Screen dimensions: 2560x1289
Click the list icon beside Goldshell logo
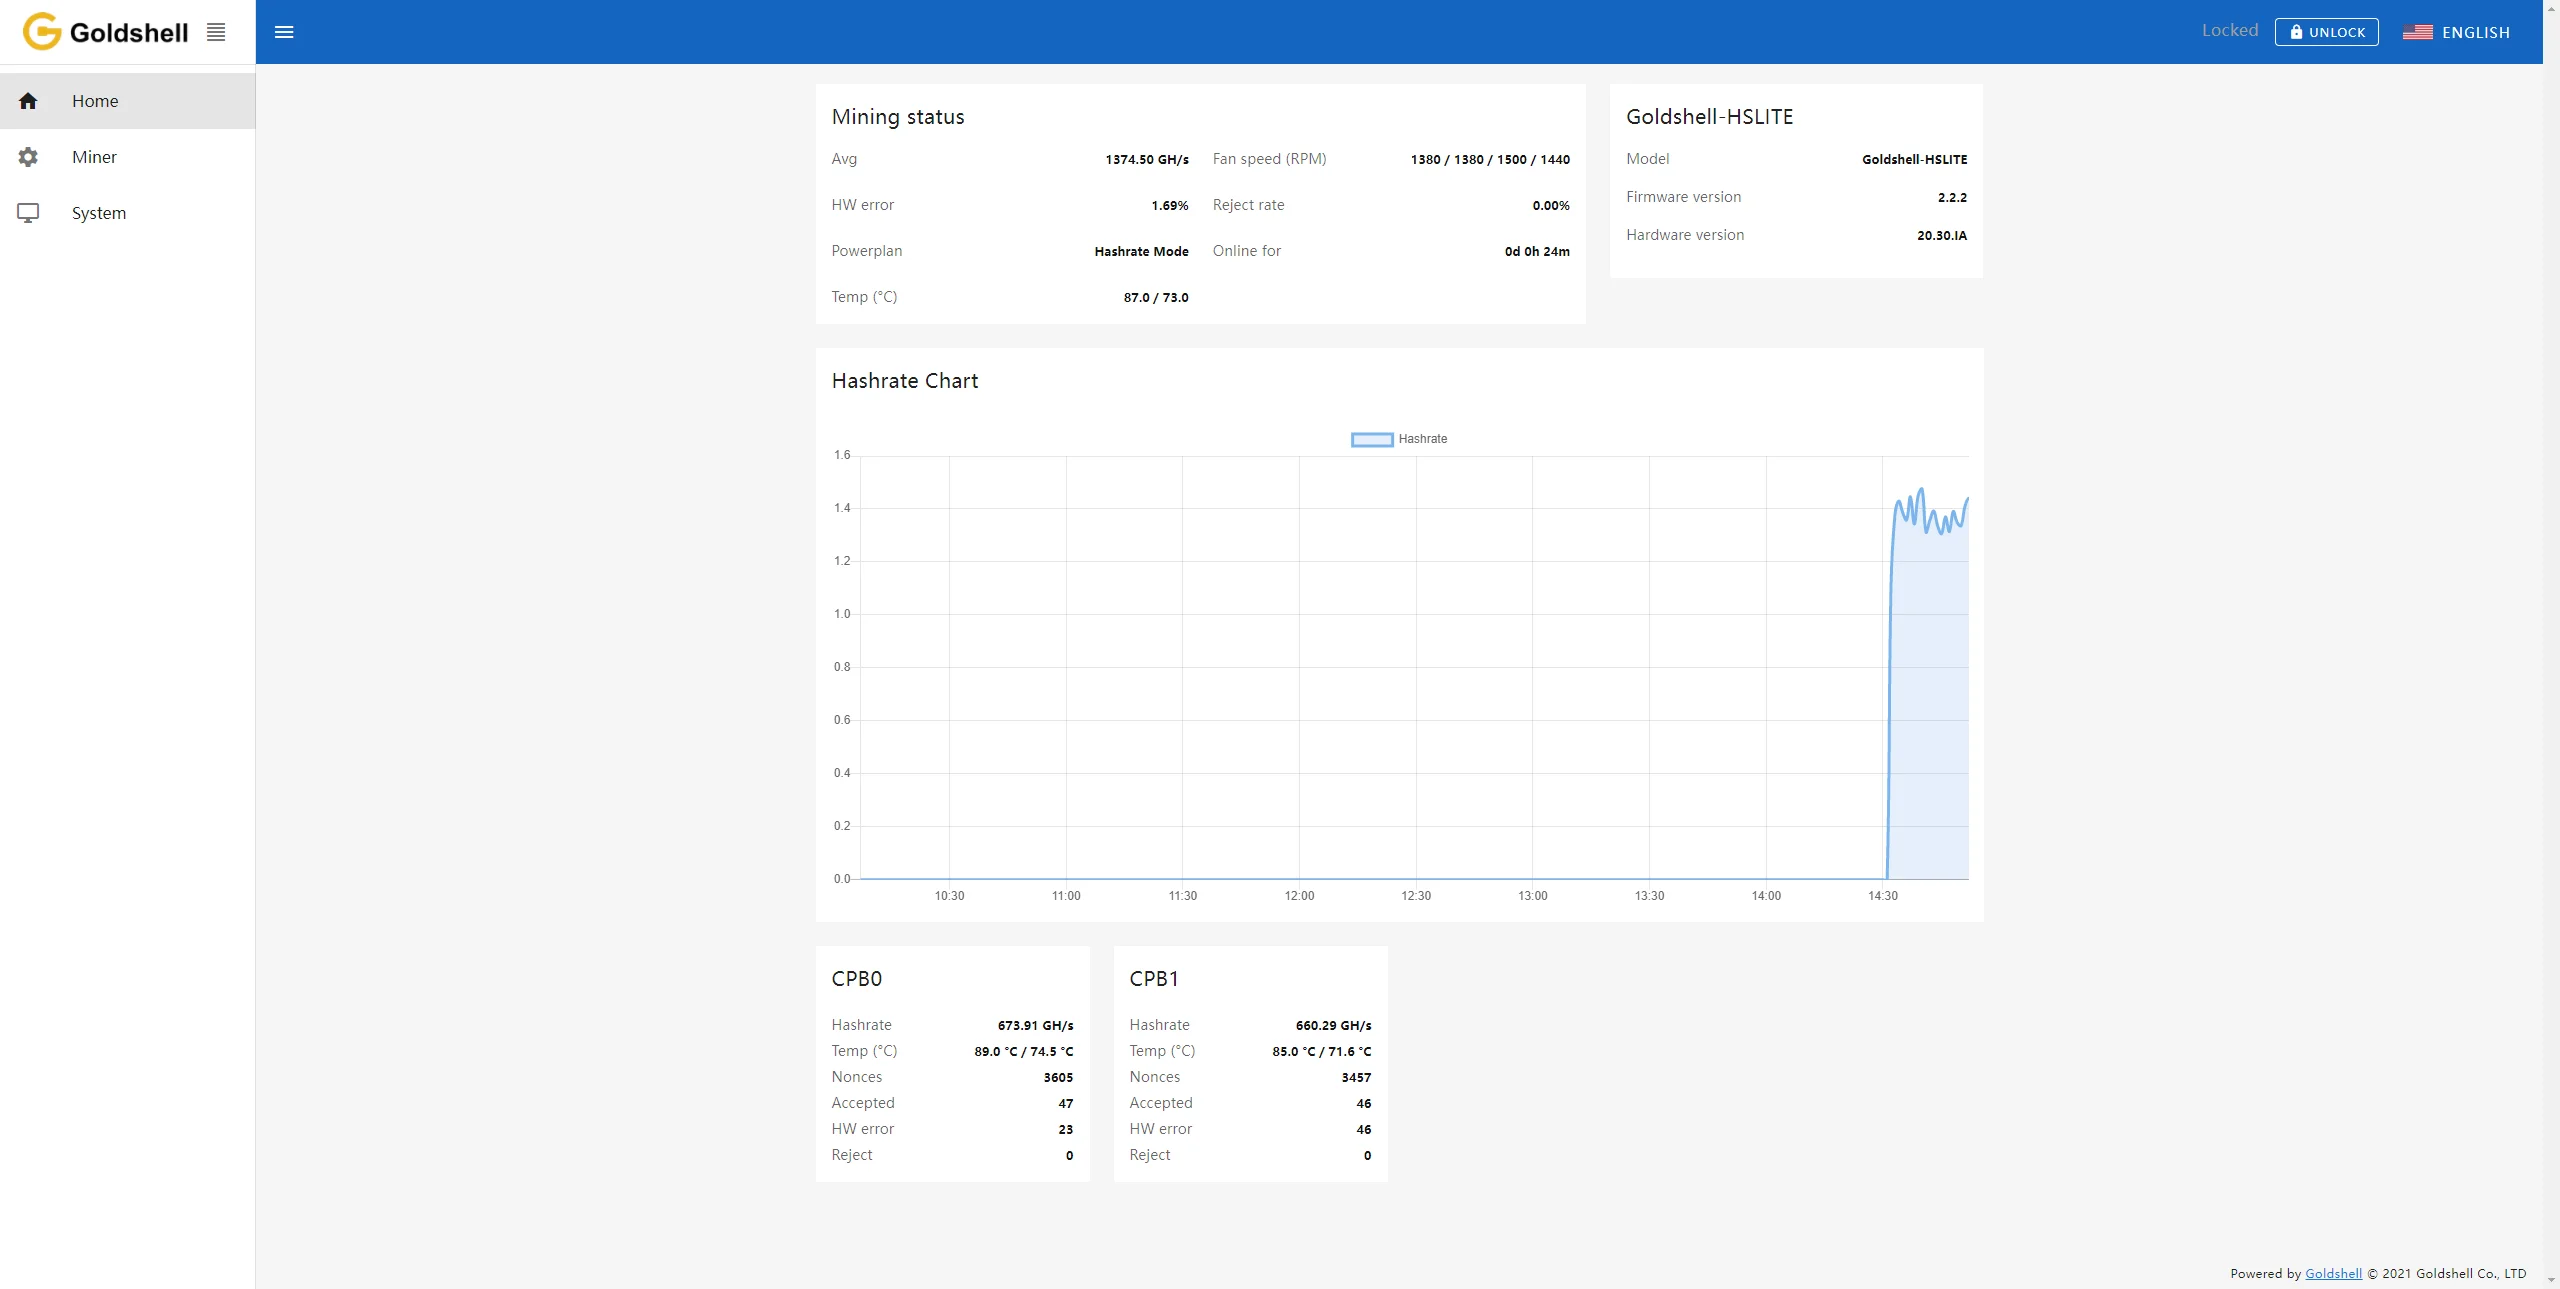(x=216, y=32)
